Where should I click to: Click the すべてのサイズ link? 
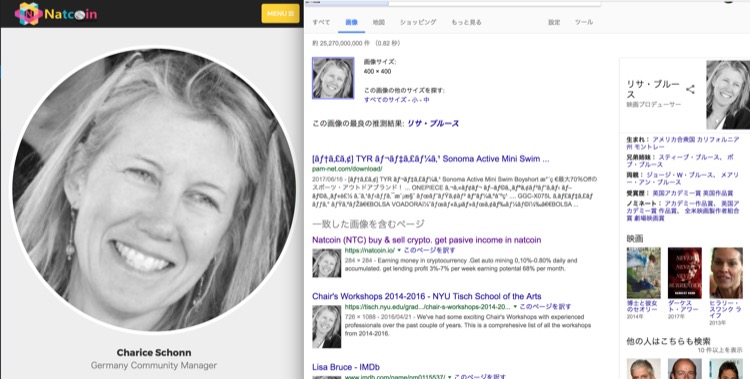click(386, 100)
